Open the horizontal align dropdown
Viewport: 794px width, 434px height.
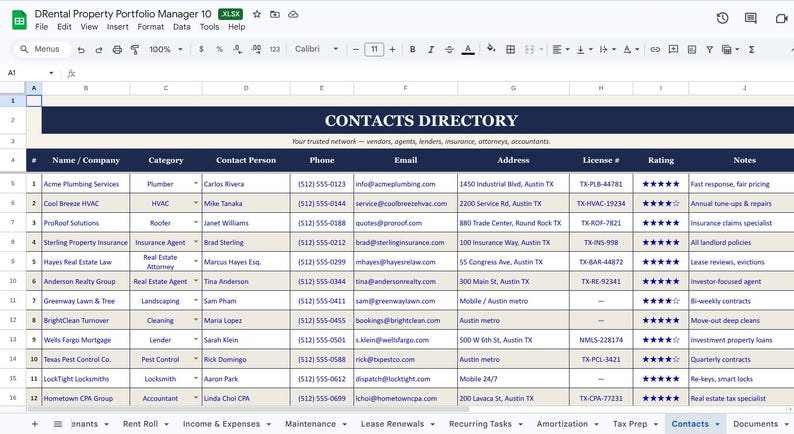tap(560, 50)
